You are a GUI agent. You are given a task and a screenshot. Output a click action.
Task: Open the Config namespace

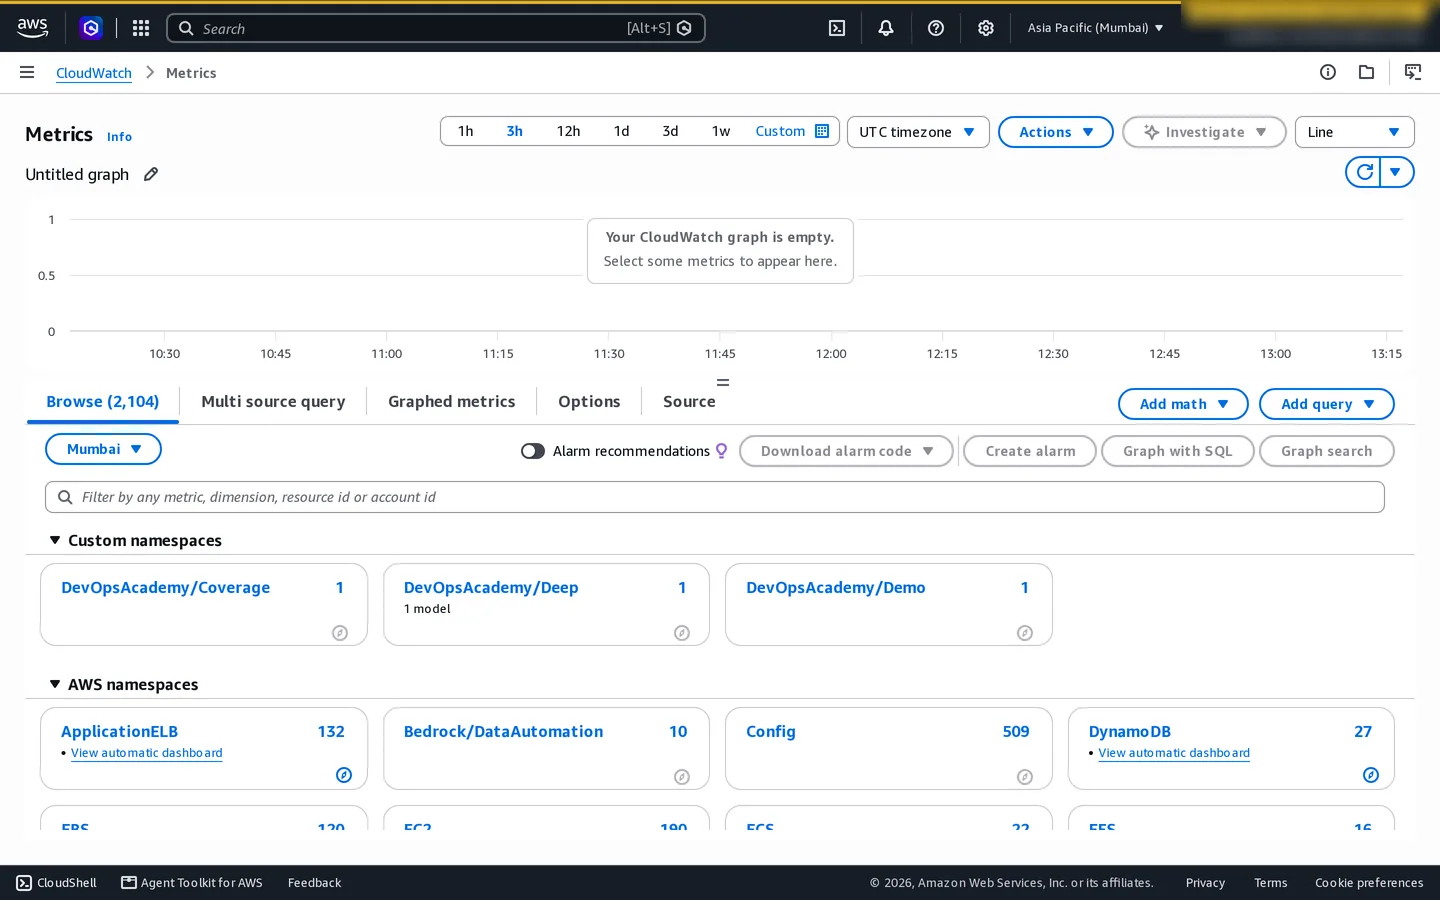(x=770, y=731)
